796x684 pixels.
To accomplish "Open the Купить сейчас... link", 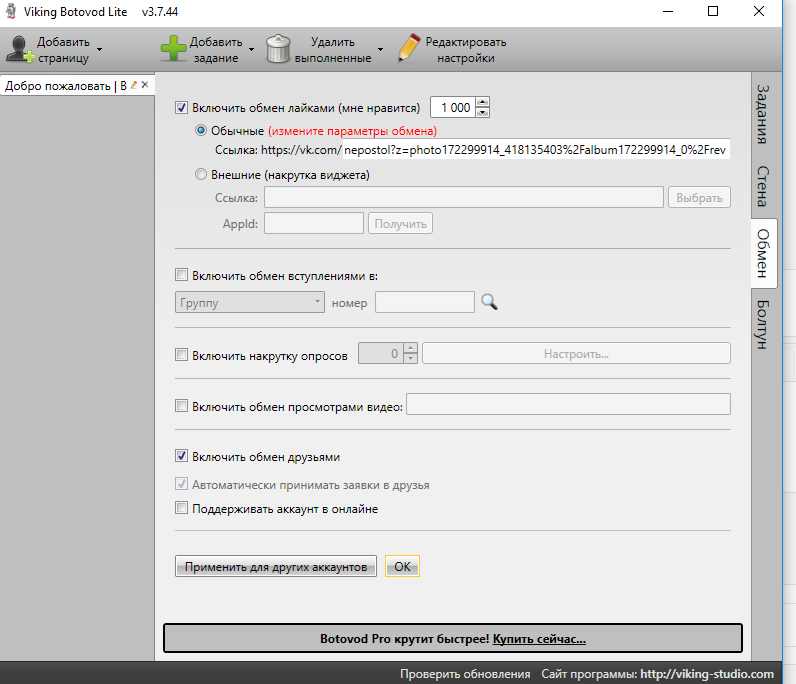I will coord(539,639).
